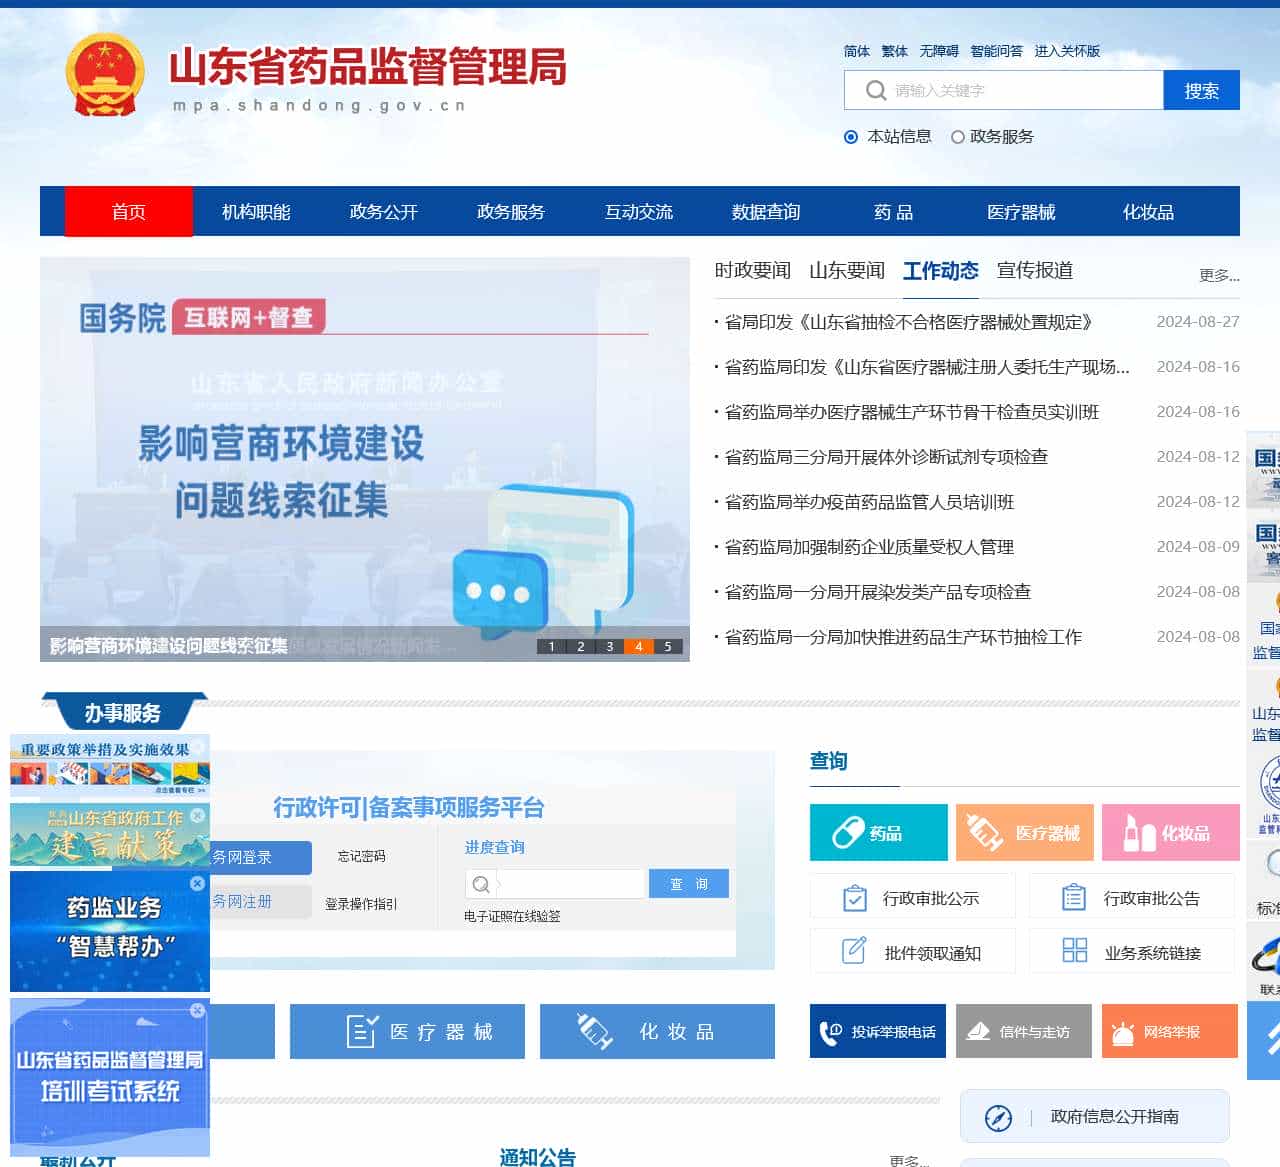Expand the news list via 更多...
The image size is (1280, 1167).
click(1217, 276)
